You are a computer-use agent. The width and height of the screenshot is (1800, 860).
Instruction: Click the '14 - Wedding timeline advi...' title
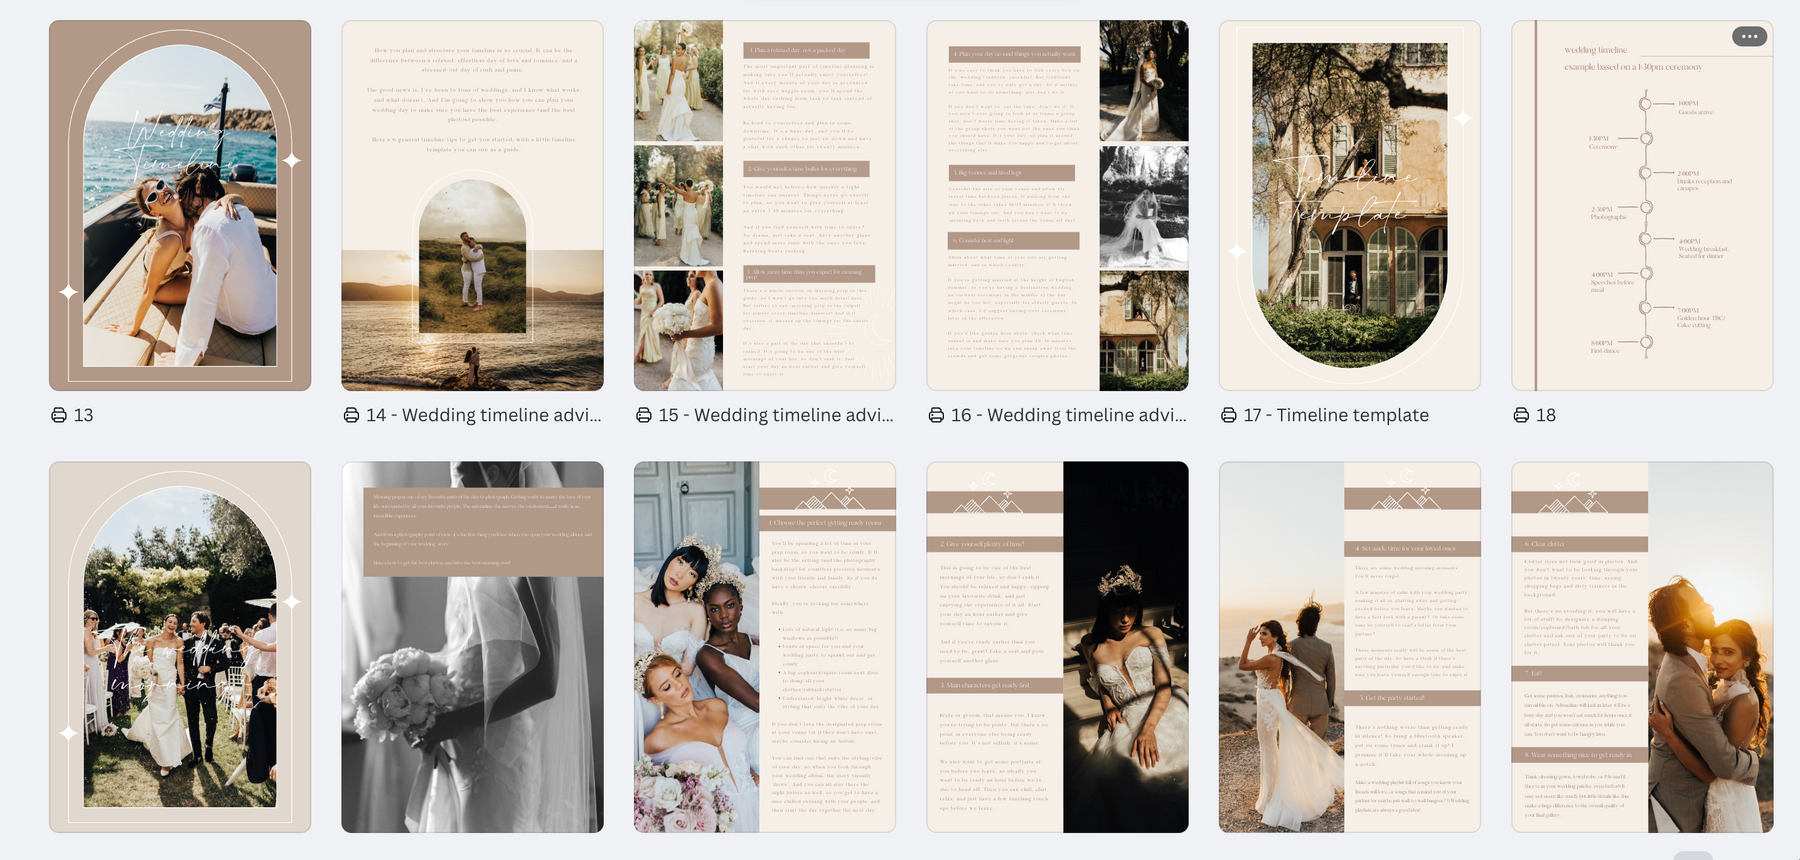coord(484,415)
